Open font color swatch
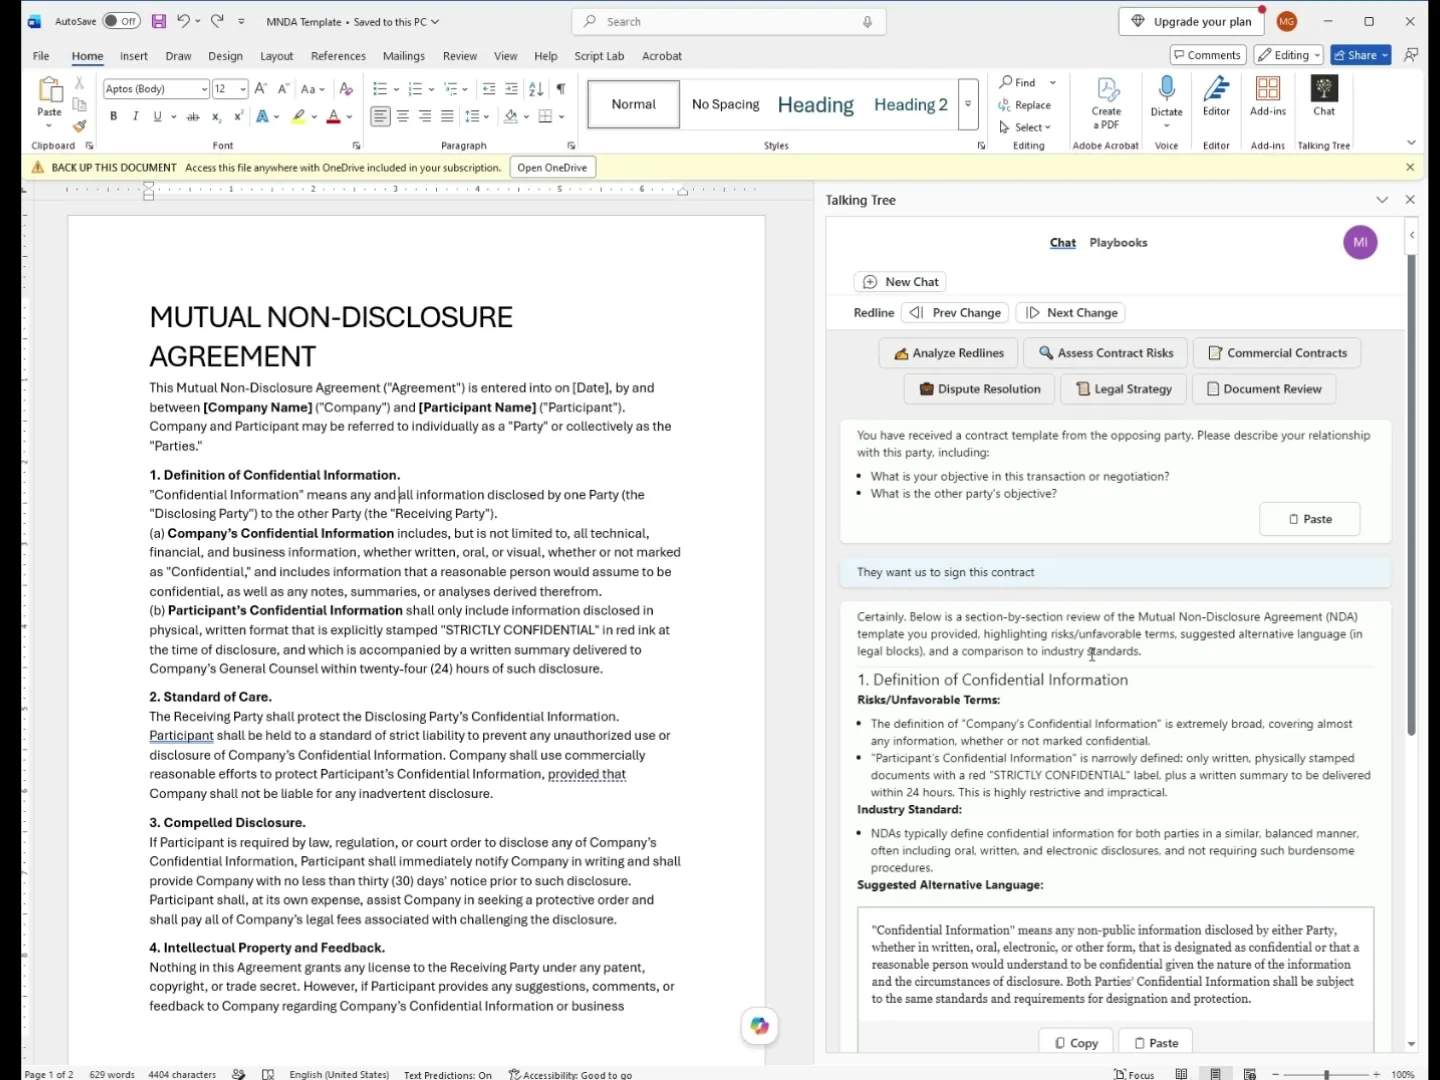Image resolution: width=1440 pixels, height=1080 pixels. pos(334,117)
